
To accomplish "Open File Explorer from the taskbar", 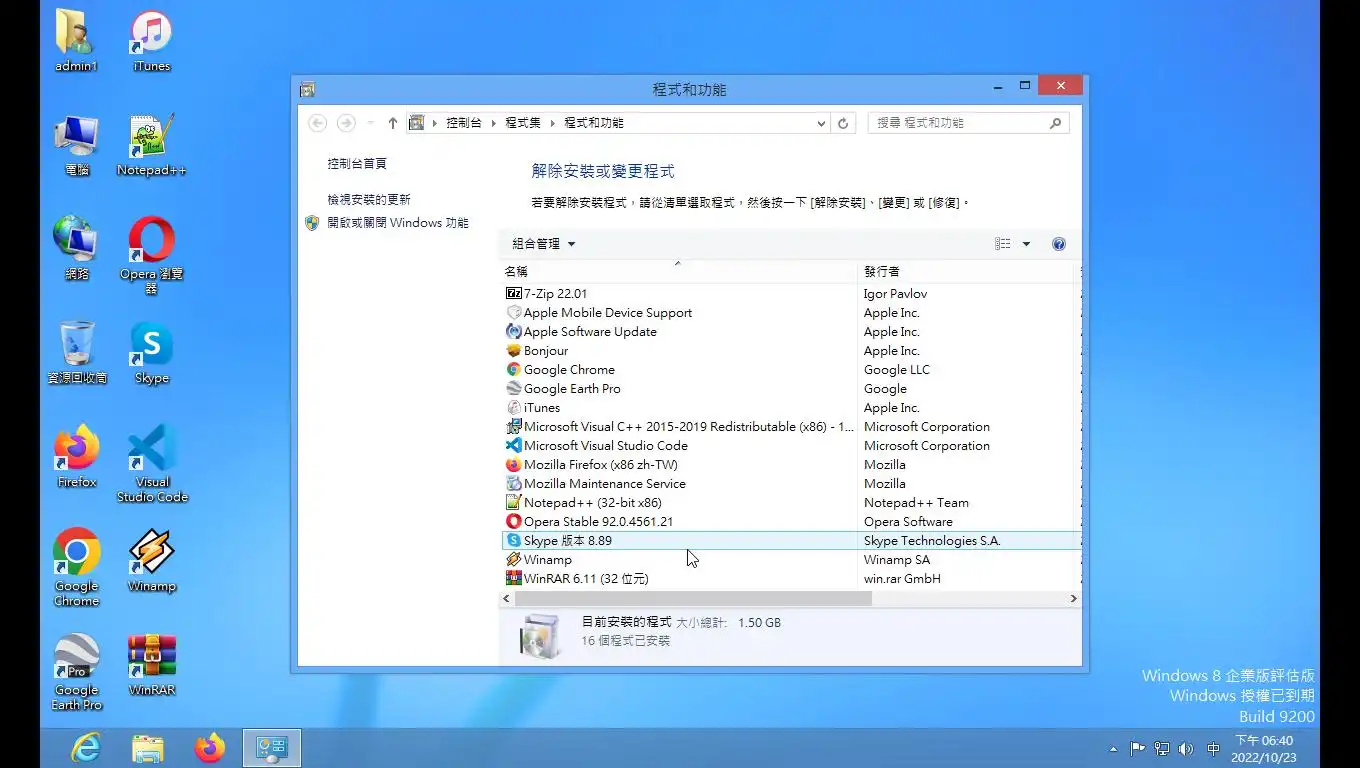I will (148, 747).
